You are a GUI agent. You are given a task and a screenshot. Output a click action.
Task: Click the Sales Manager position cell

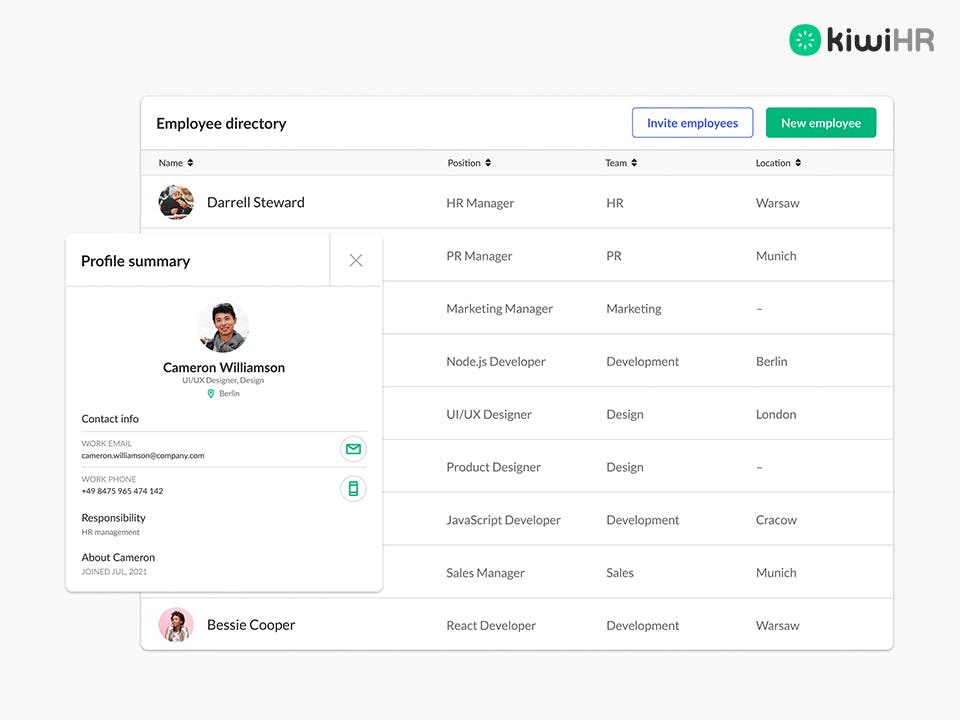click(x=485, y=573)
